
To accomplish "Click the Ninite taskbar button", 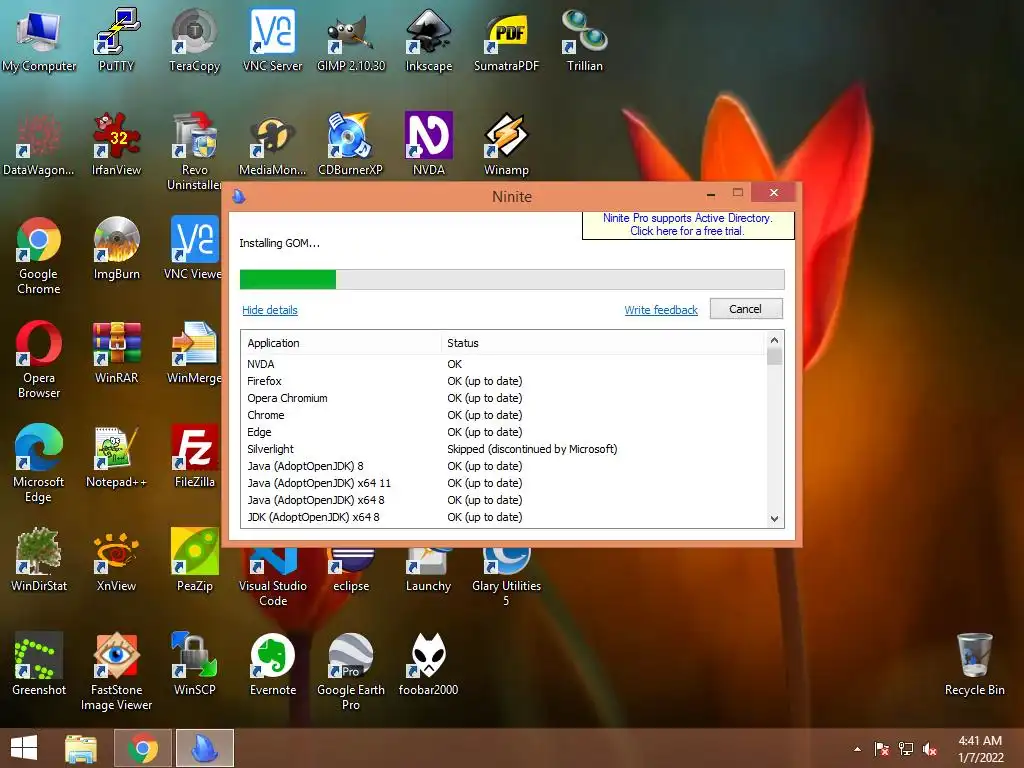I will (x=204, y=748).
